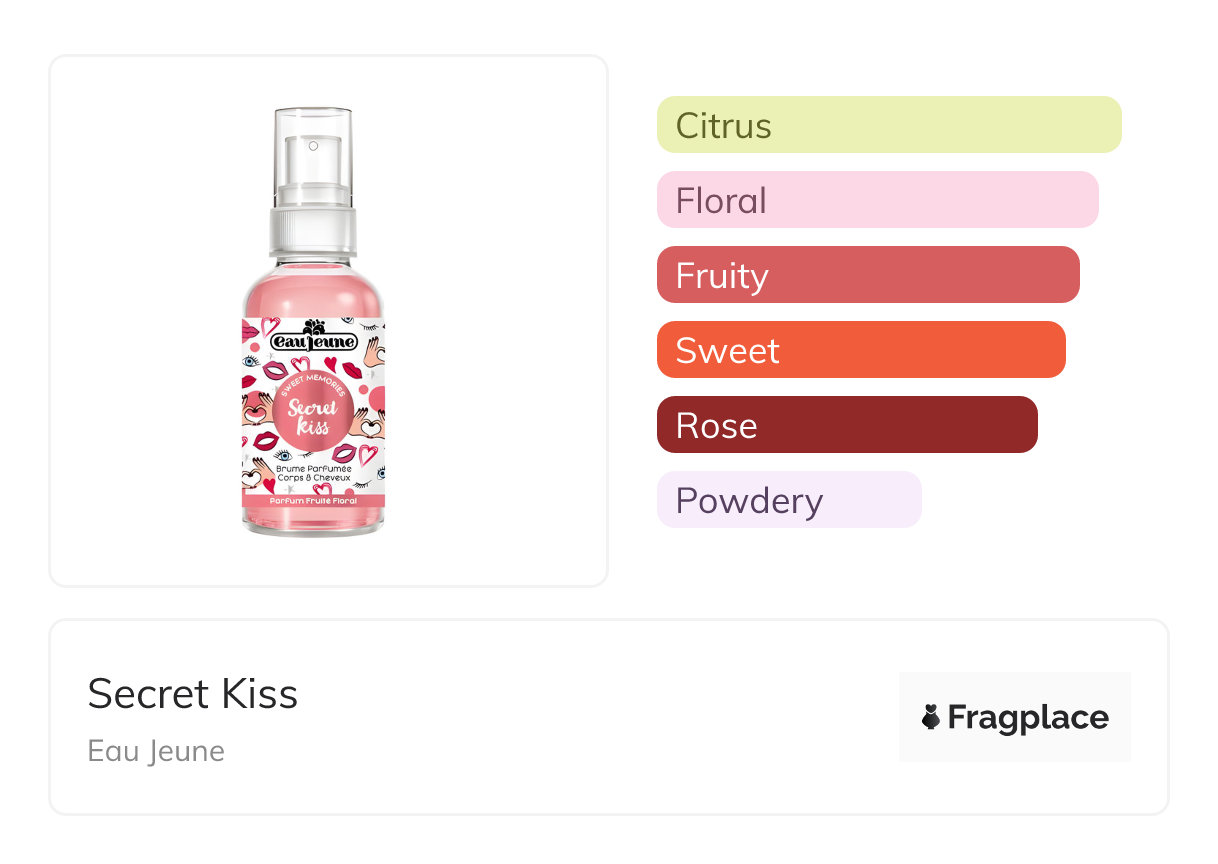Image resolution: width=1218 pixels, height=864 pixels.
Task: Click the Sweet Memories arc text on the label
Action: (312, 375)
